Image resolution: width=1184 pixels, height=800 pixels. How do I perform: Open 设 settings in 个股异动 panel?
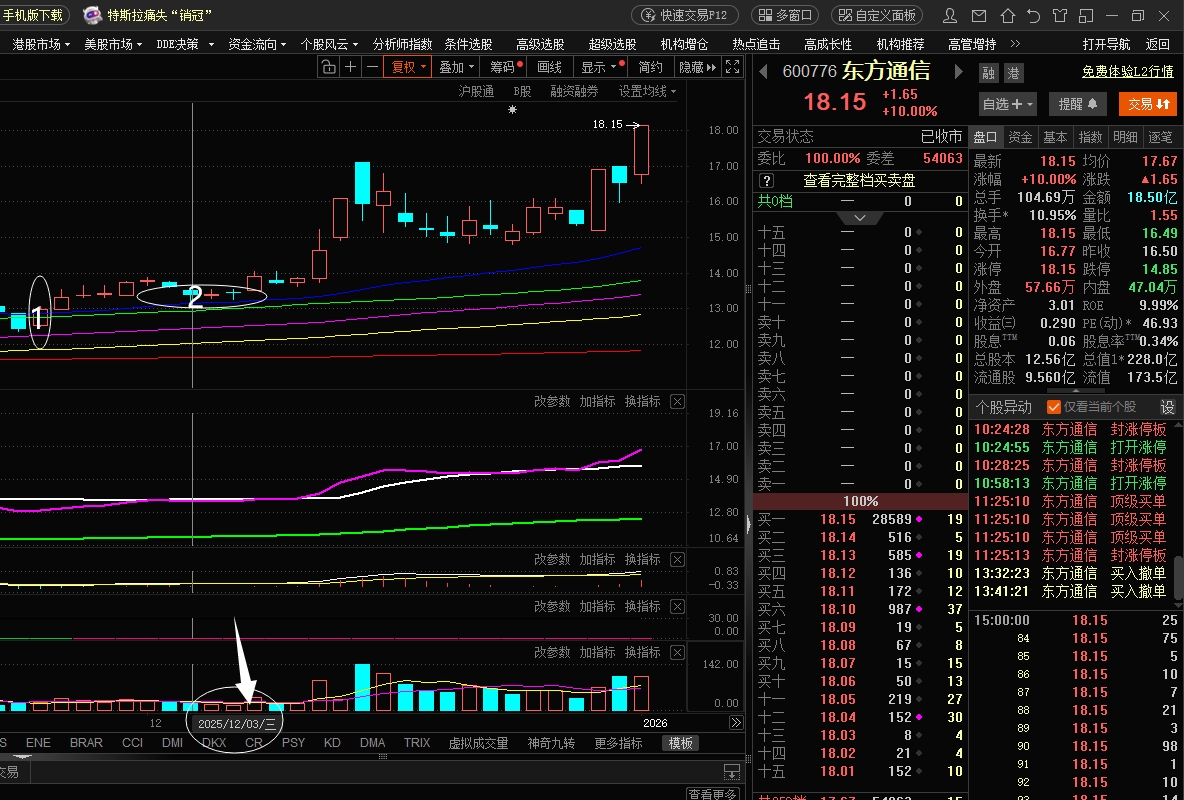(x=1167, y=407)
